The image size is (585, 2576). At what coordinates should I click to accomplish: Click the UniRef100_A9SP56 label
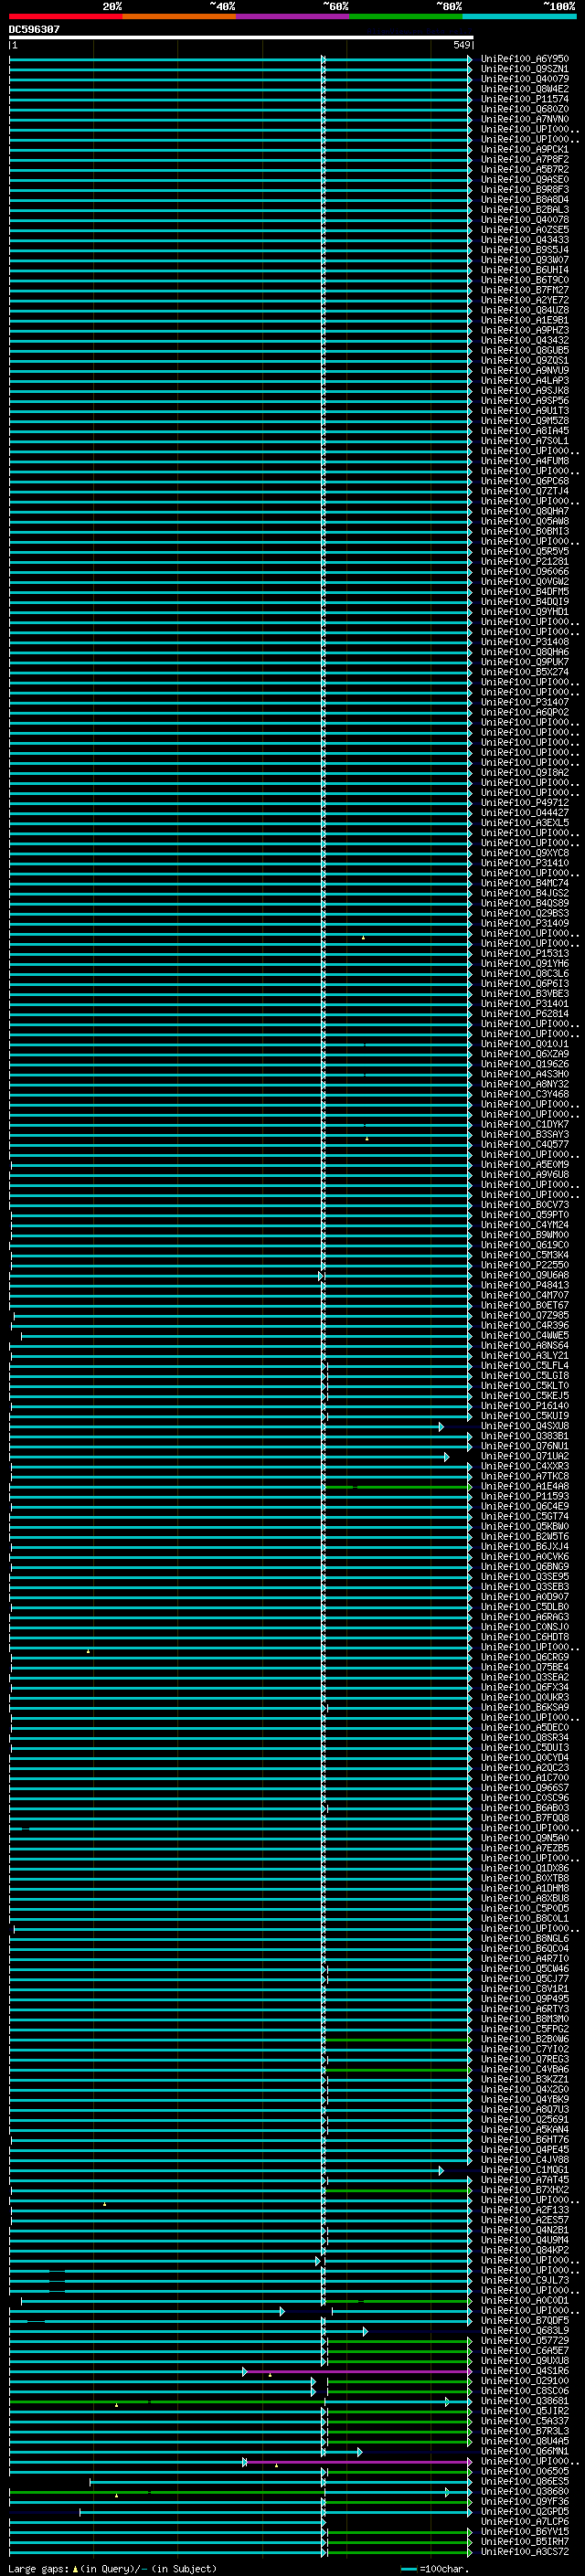point(525,401)
